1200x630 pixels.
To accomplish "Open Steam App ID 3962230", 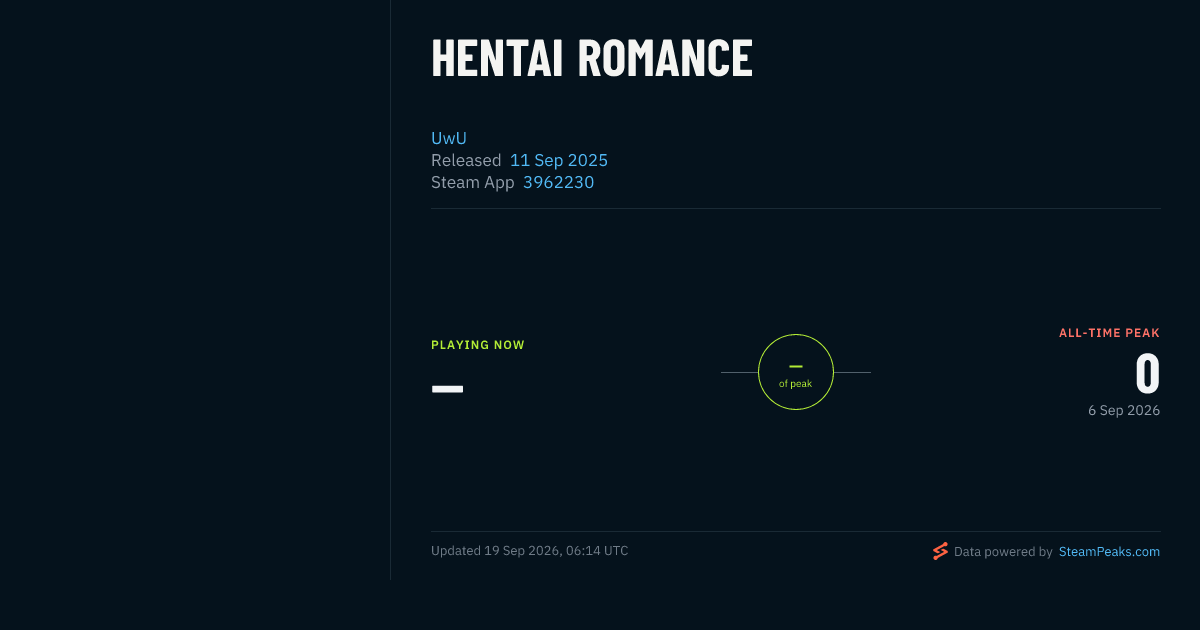I will [x=558, y=182].
